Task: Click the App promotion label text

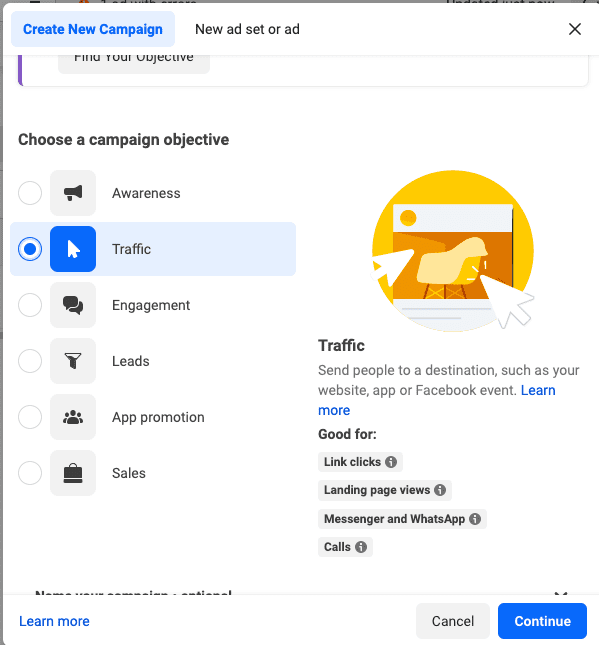Action: pos(158,417)
